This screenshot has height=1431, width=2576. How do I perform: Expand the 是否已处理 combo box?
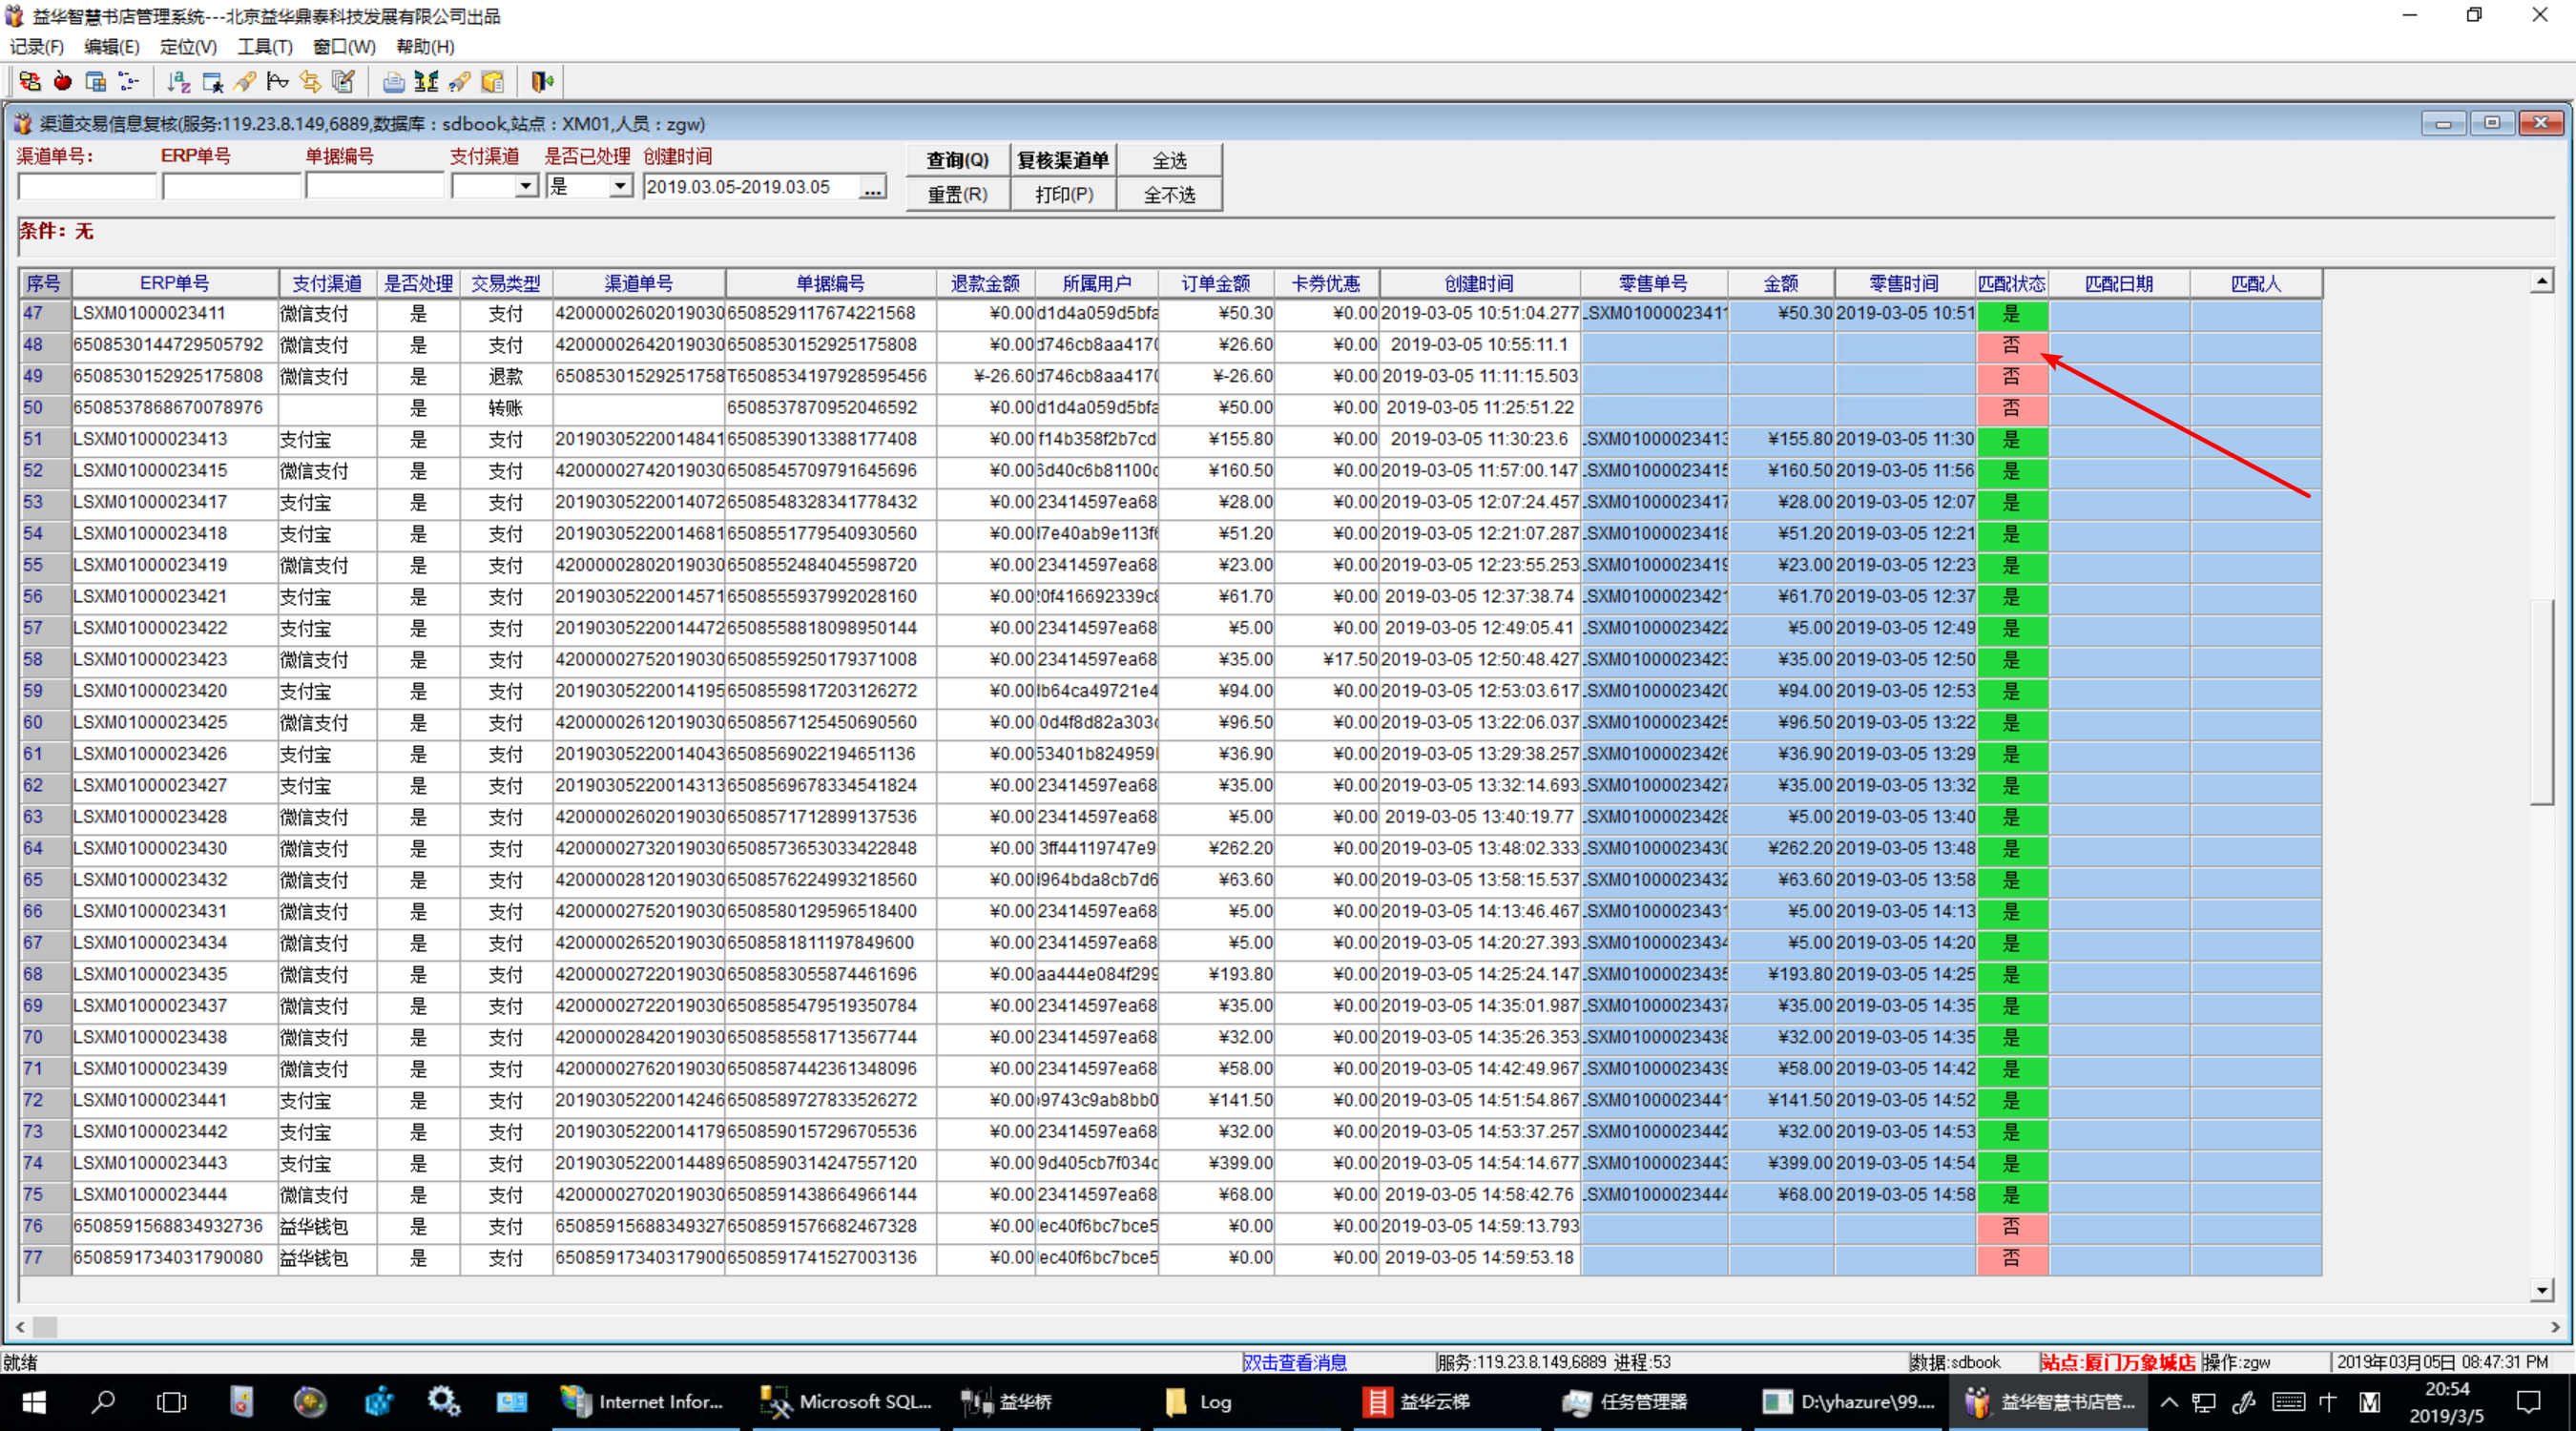[x=620, y=186]
